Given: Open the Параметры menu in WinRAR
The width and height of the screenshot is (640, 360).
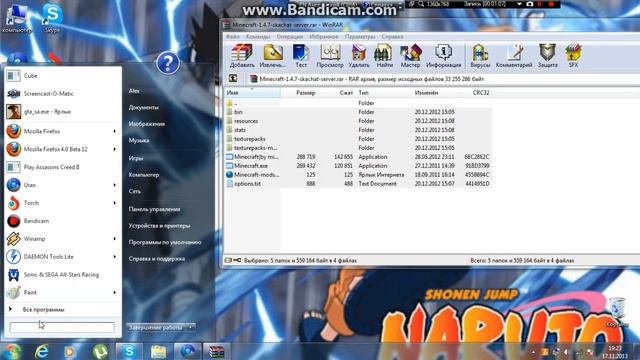Looking at the screenshot, I should pyautogui.click(x=360, y=37).
